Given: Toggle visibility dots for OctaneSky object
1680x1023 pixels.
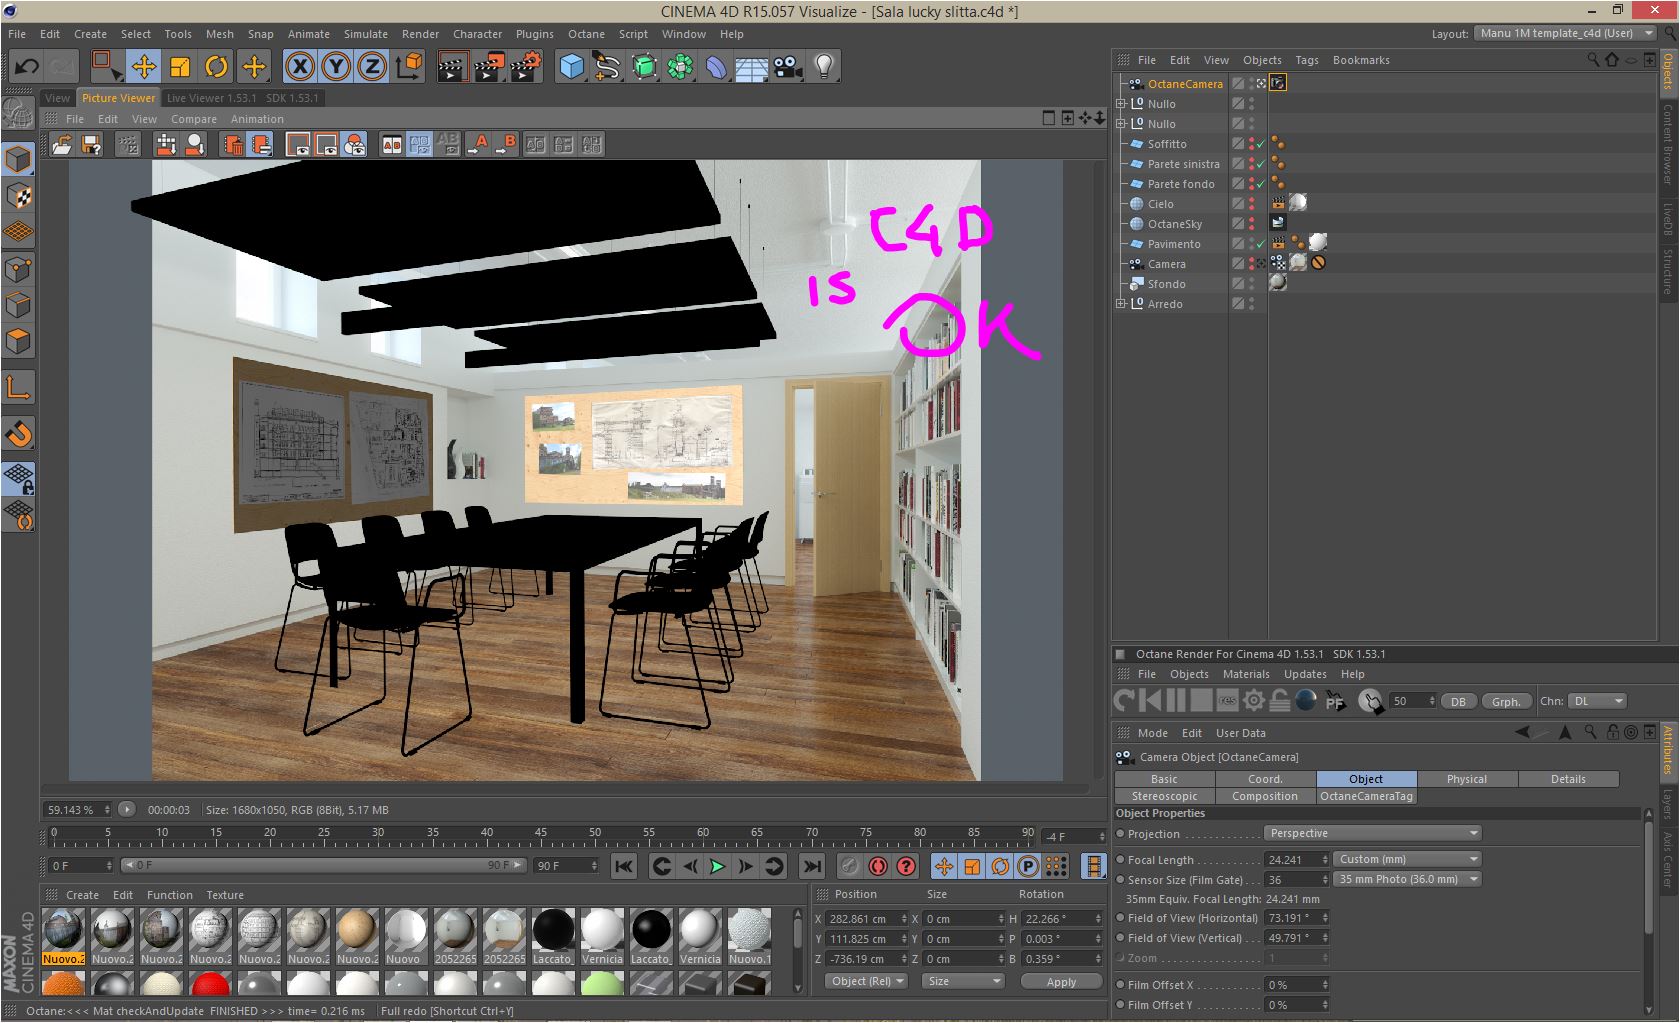Looking at the screenshot, I should click(x=1251, y=224).
